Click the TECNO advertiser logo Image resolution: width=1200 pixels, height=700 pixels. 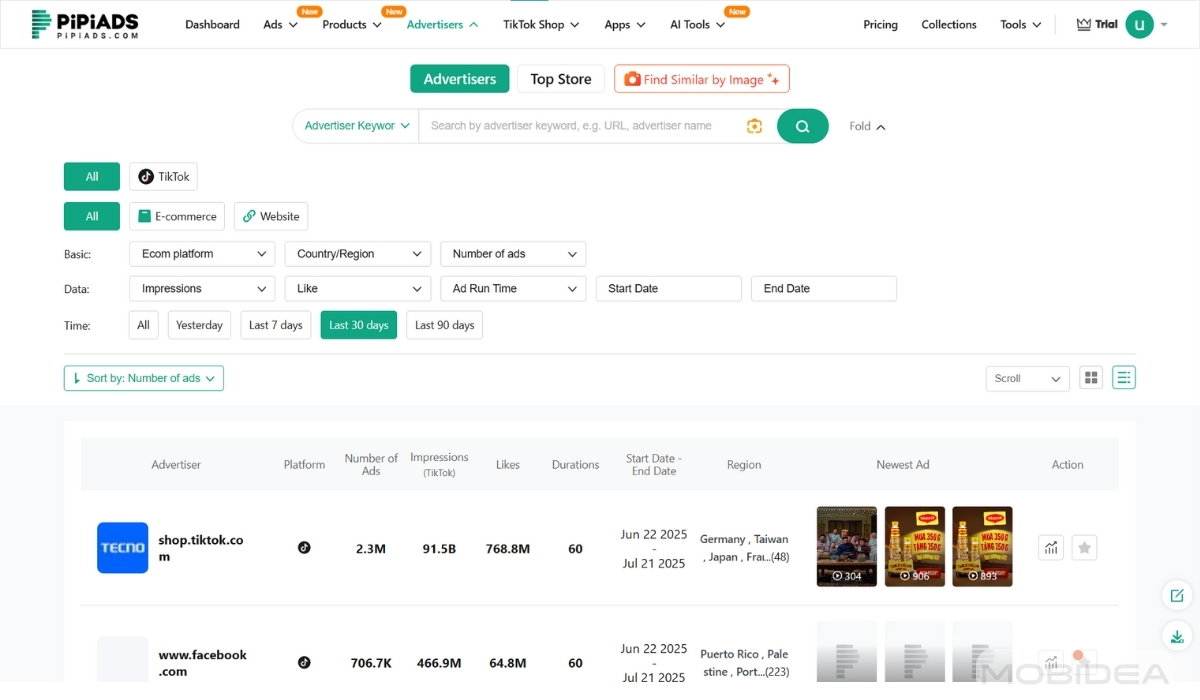122,548
